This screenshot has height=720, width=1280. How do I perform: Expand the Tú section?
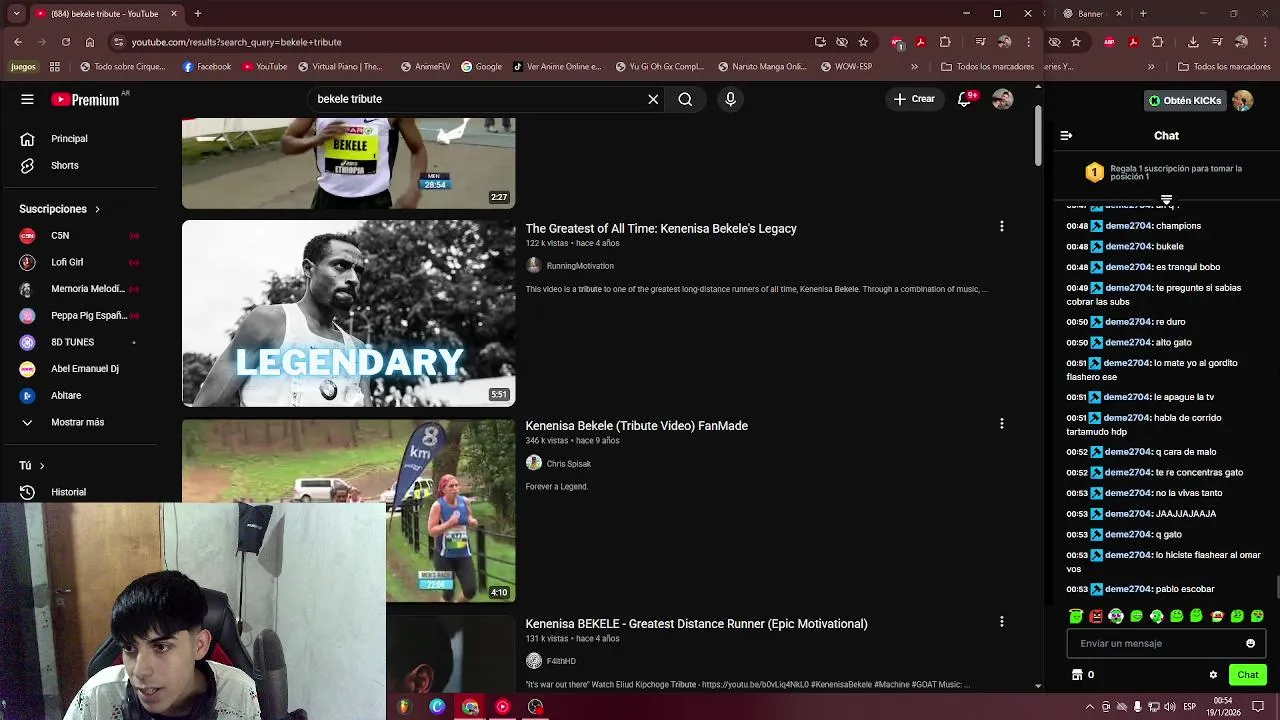32,465
